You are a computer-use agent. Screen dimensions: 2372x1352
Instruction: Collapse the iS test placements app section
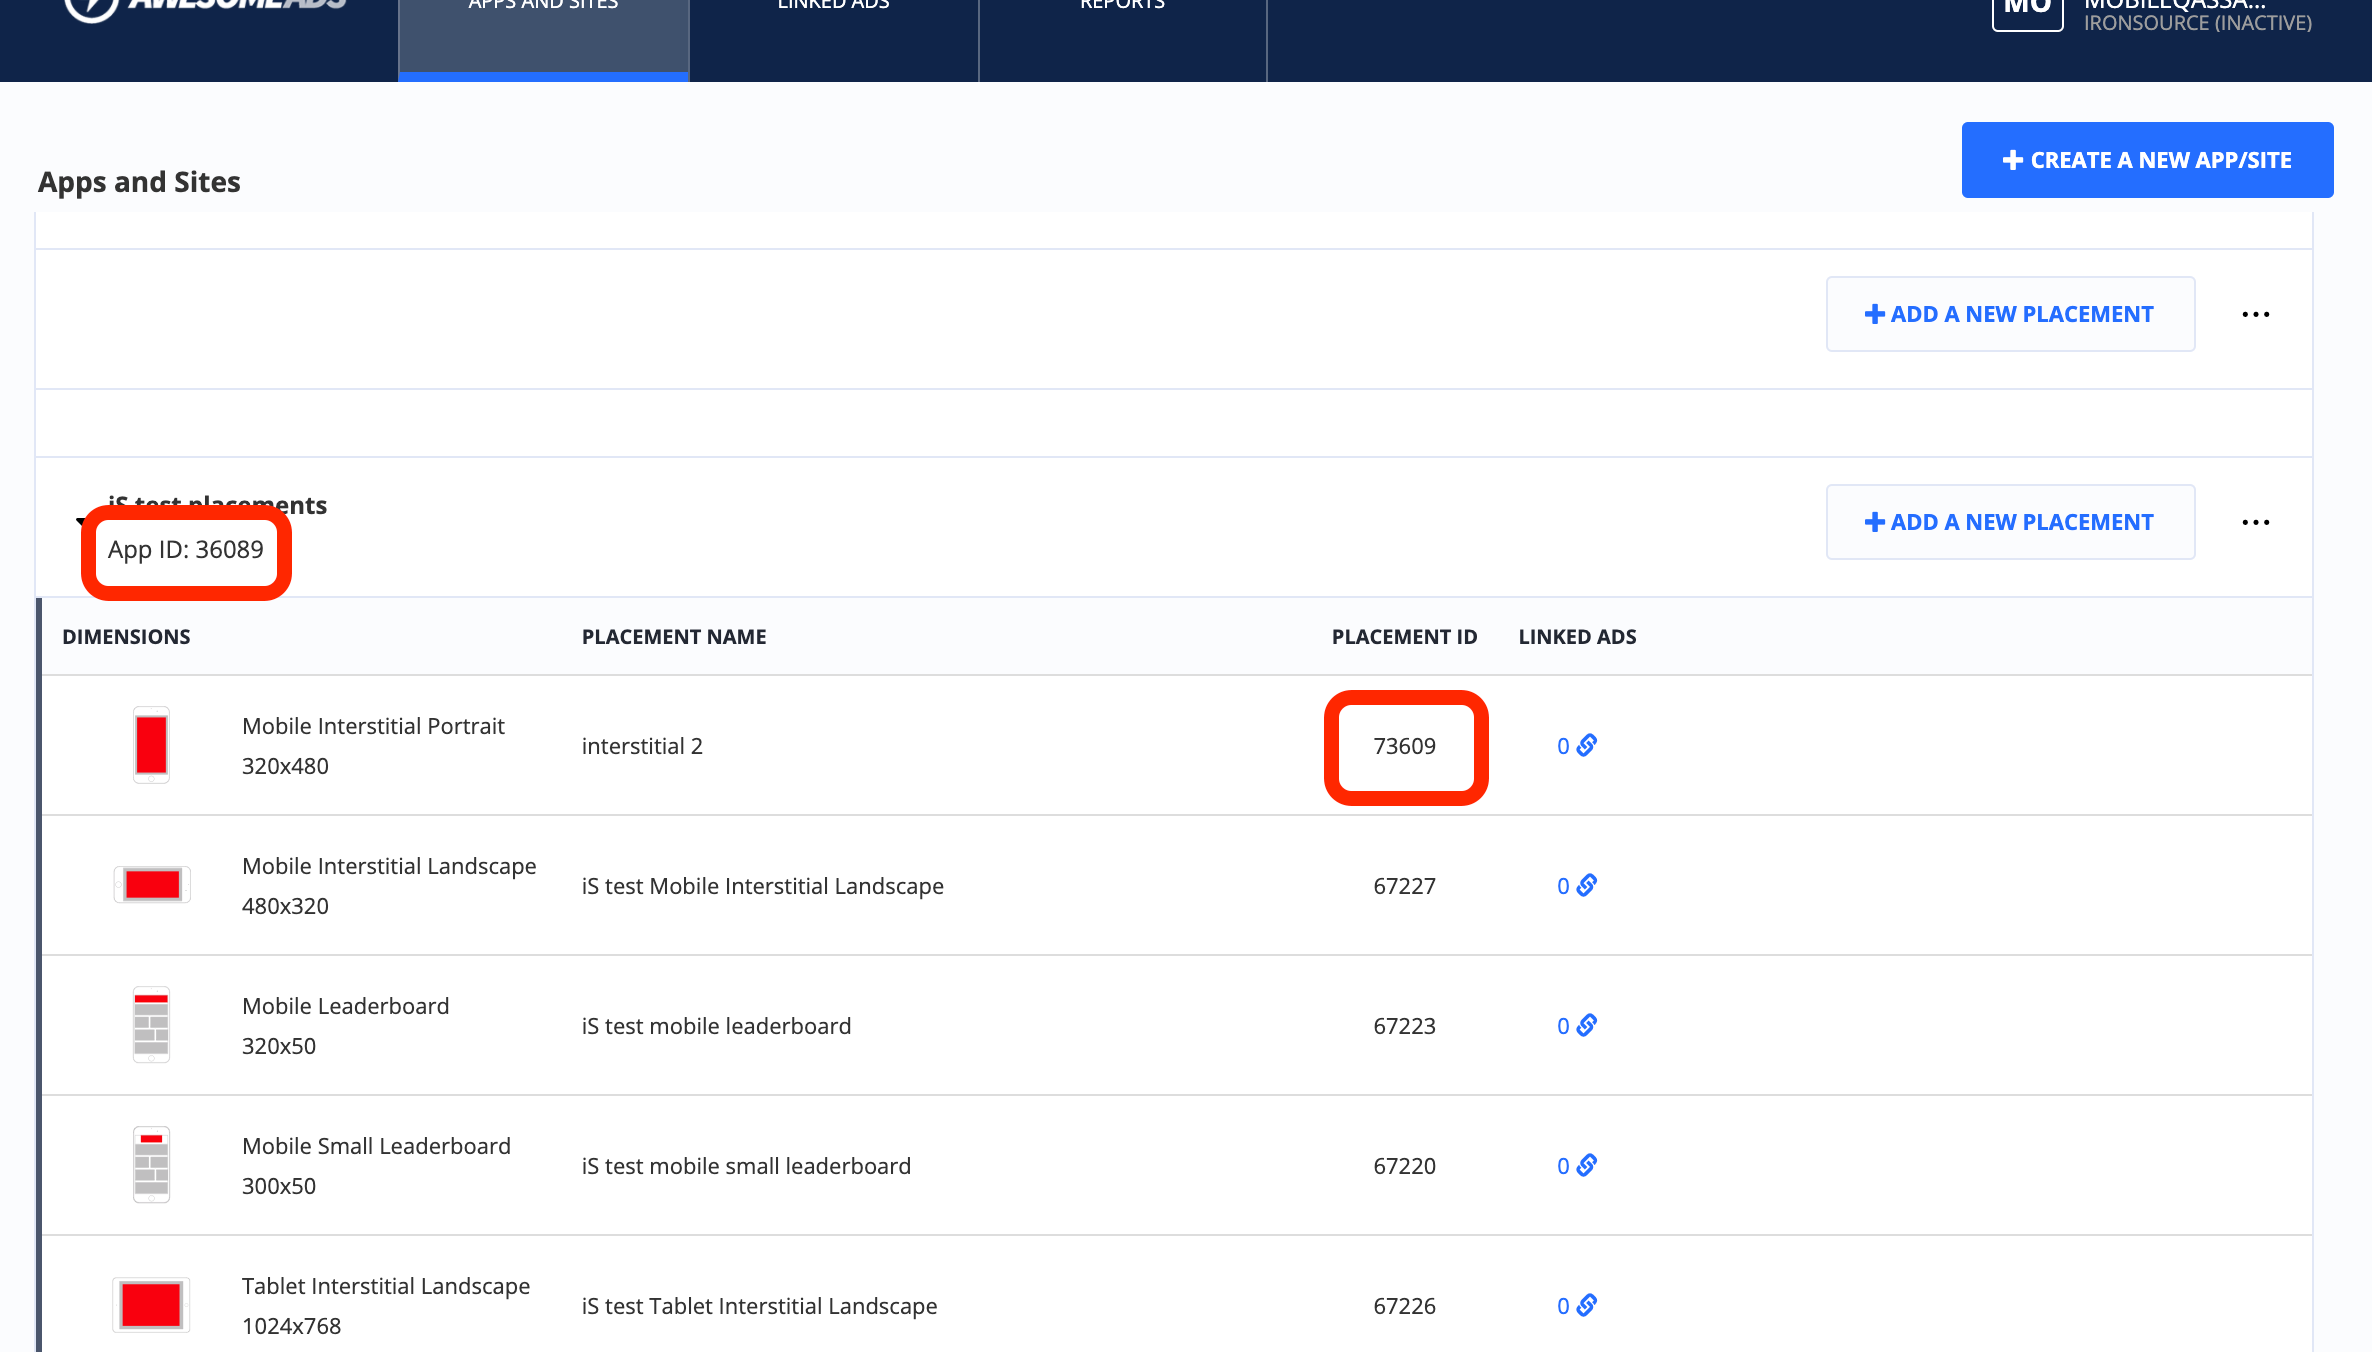pos(79,521)
